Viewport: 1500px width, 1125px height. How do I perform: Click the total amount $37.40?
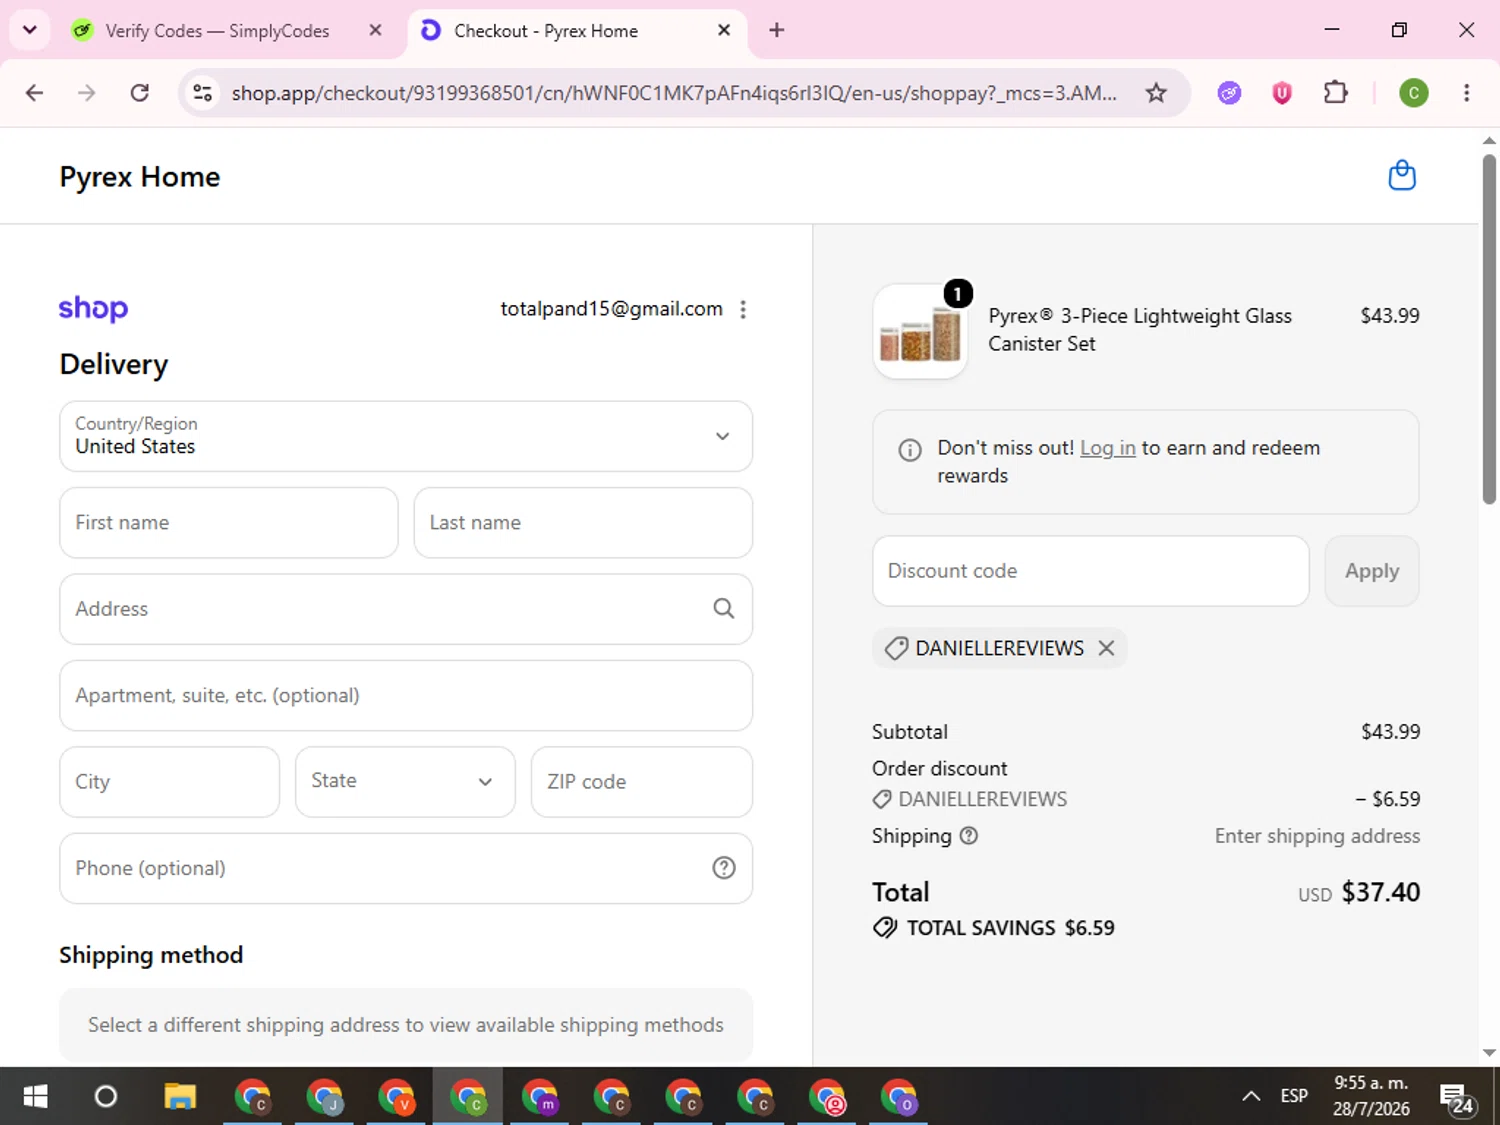(x=1380, y=892)
